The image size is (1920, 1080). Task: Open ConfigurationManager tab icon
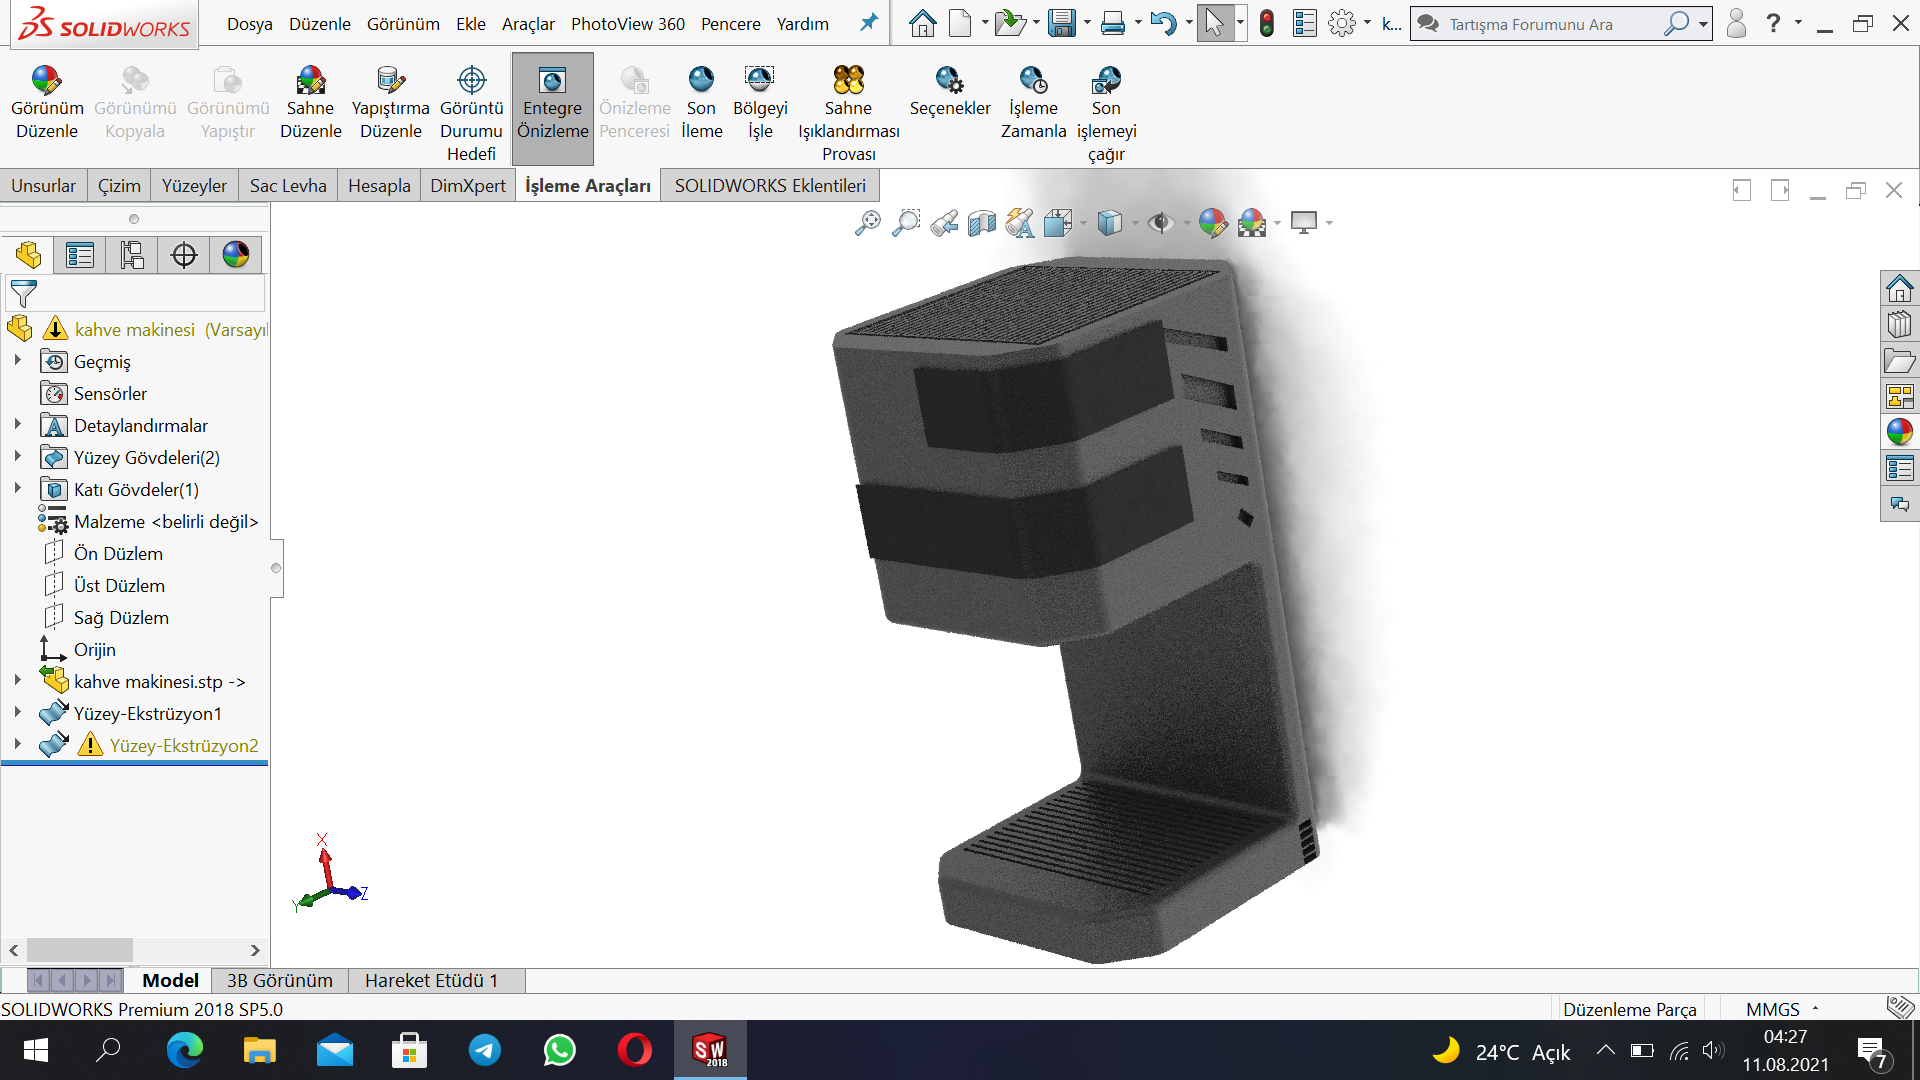(x=132, y=255)
